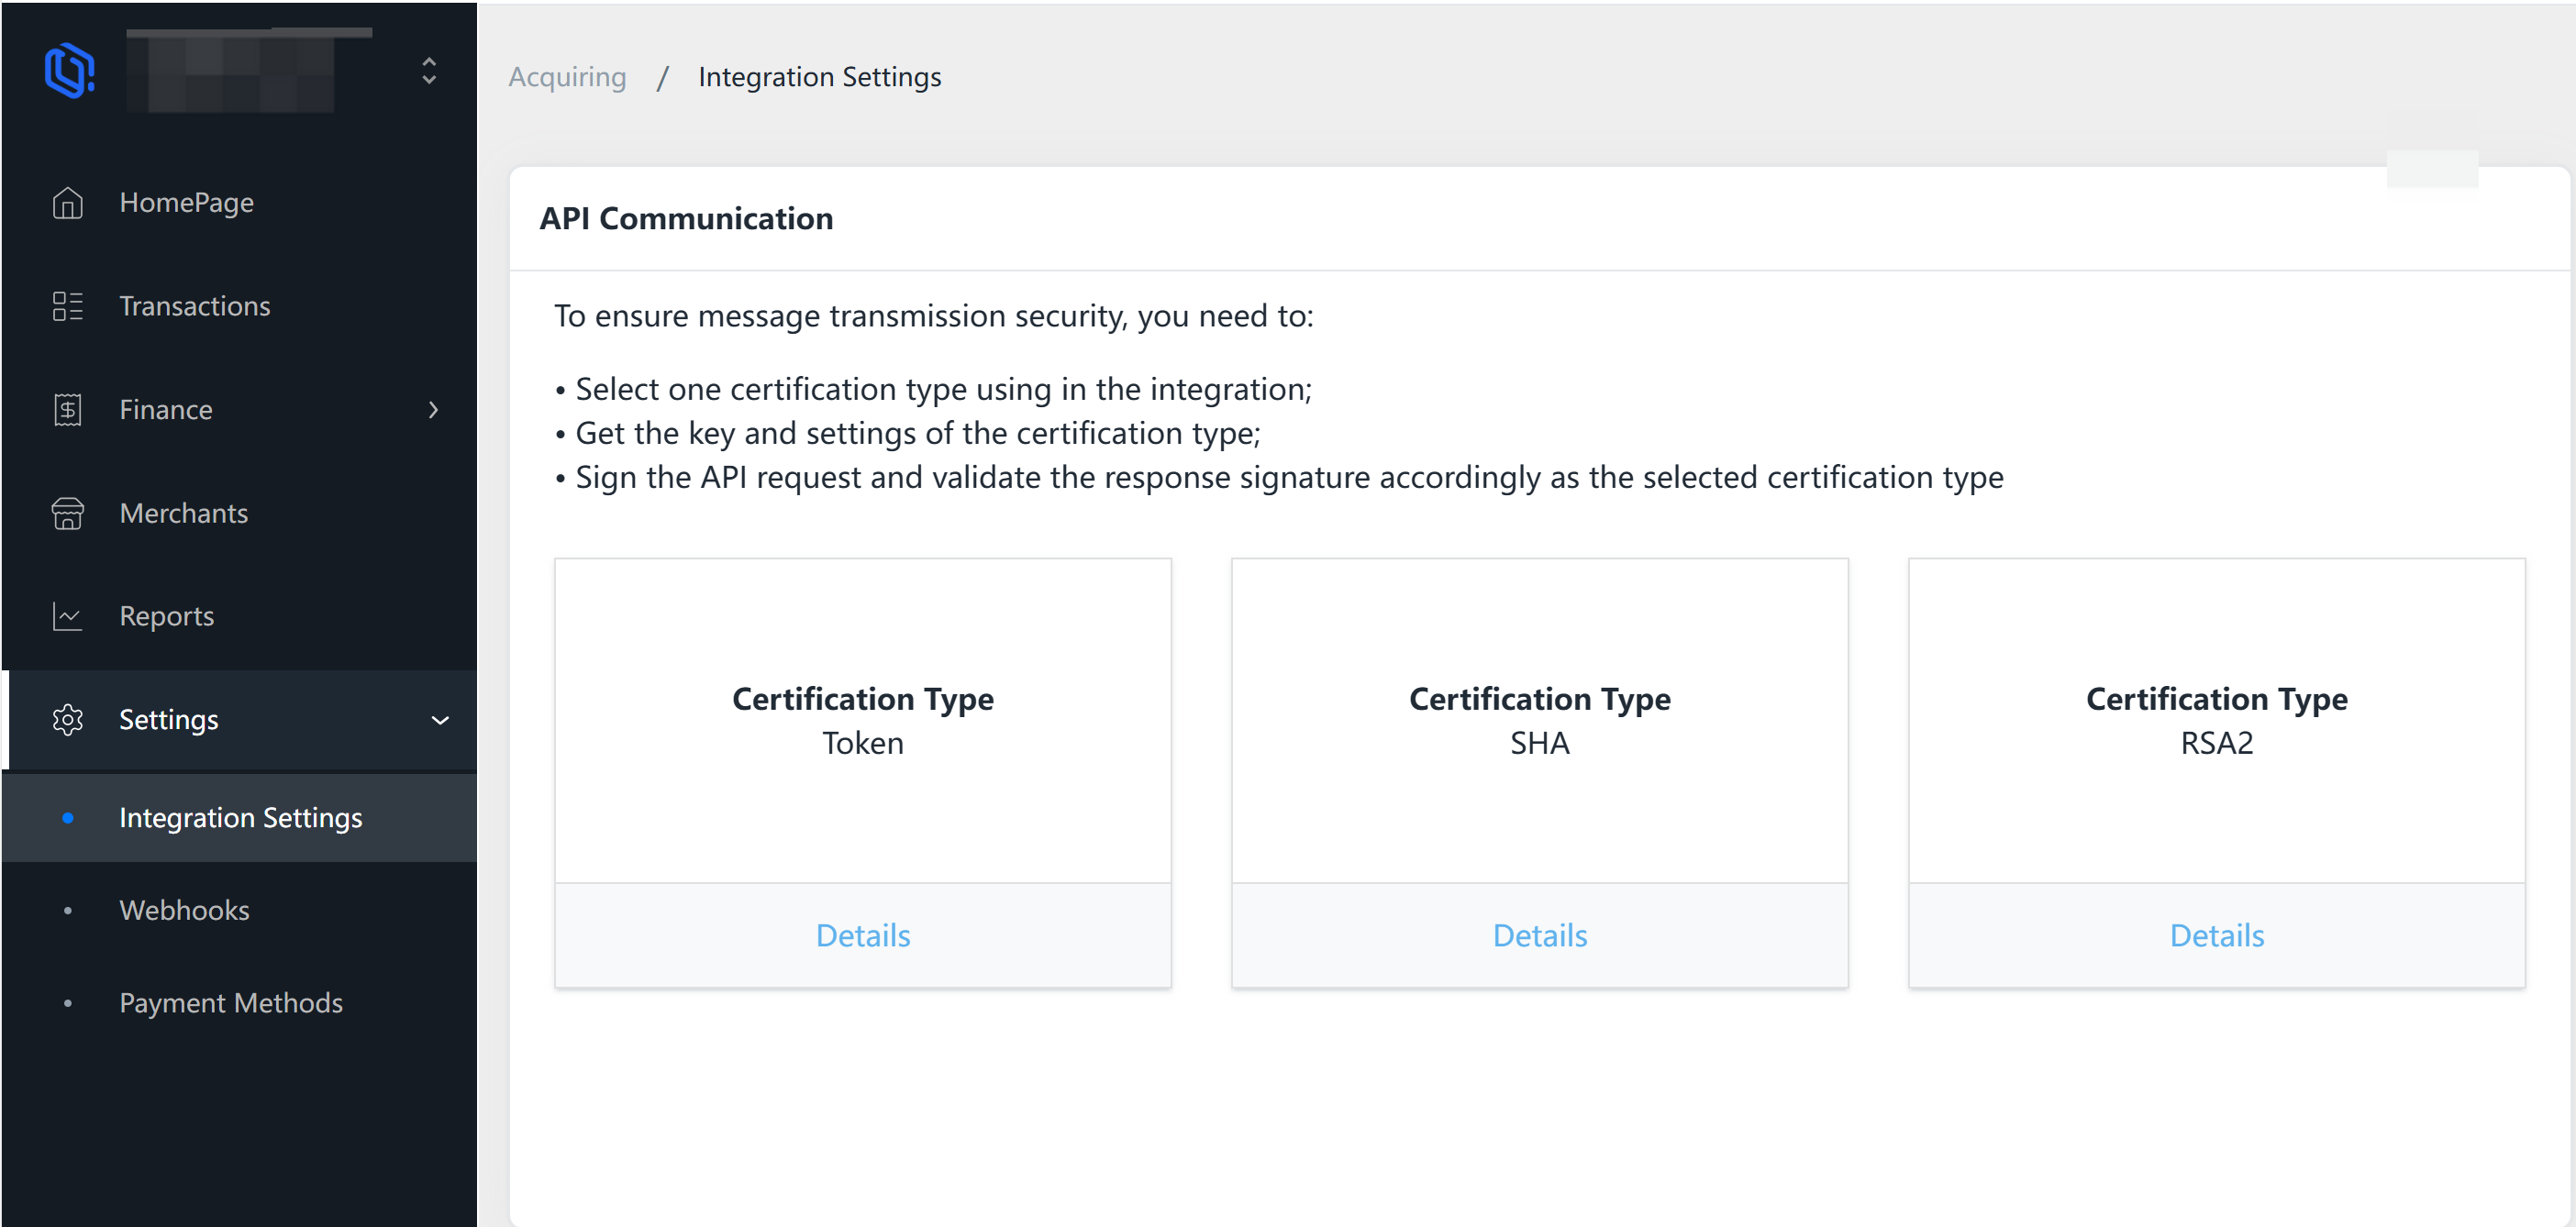This screenshot has width=2576, height=1227.
Task: Open Details for RSA2 certification
Action: point(2216,935)
